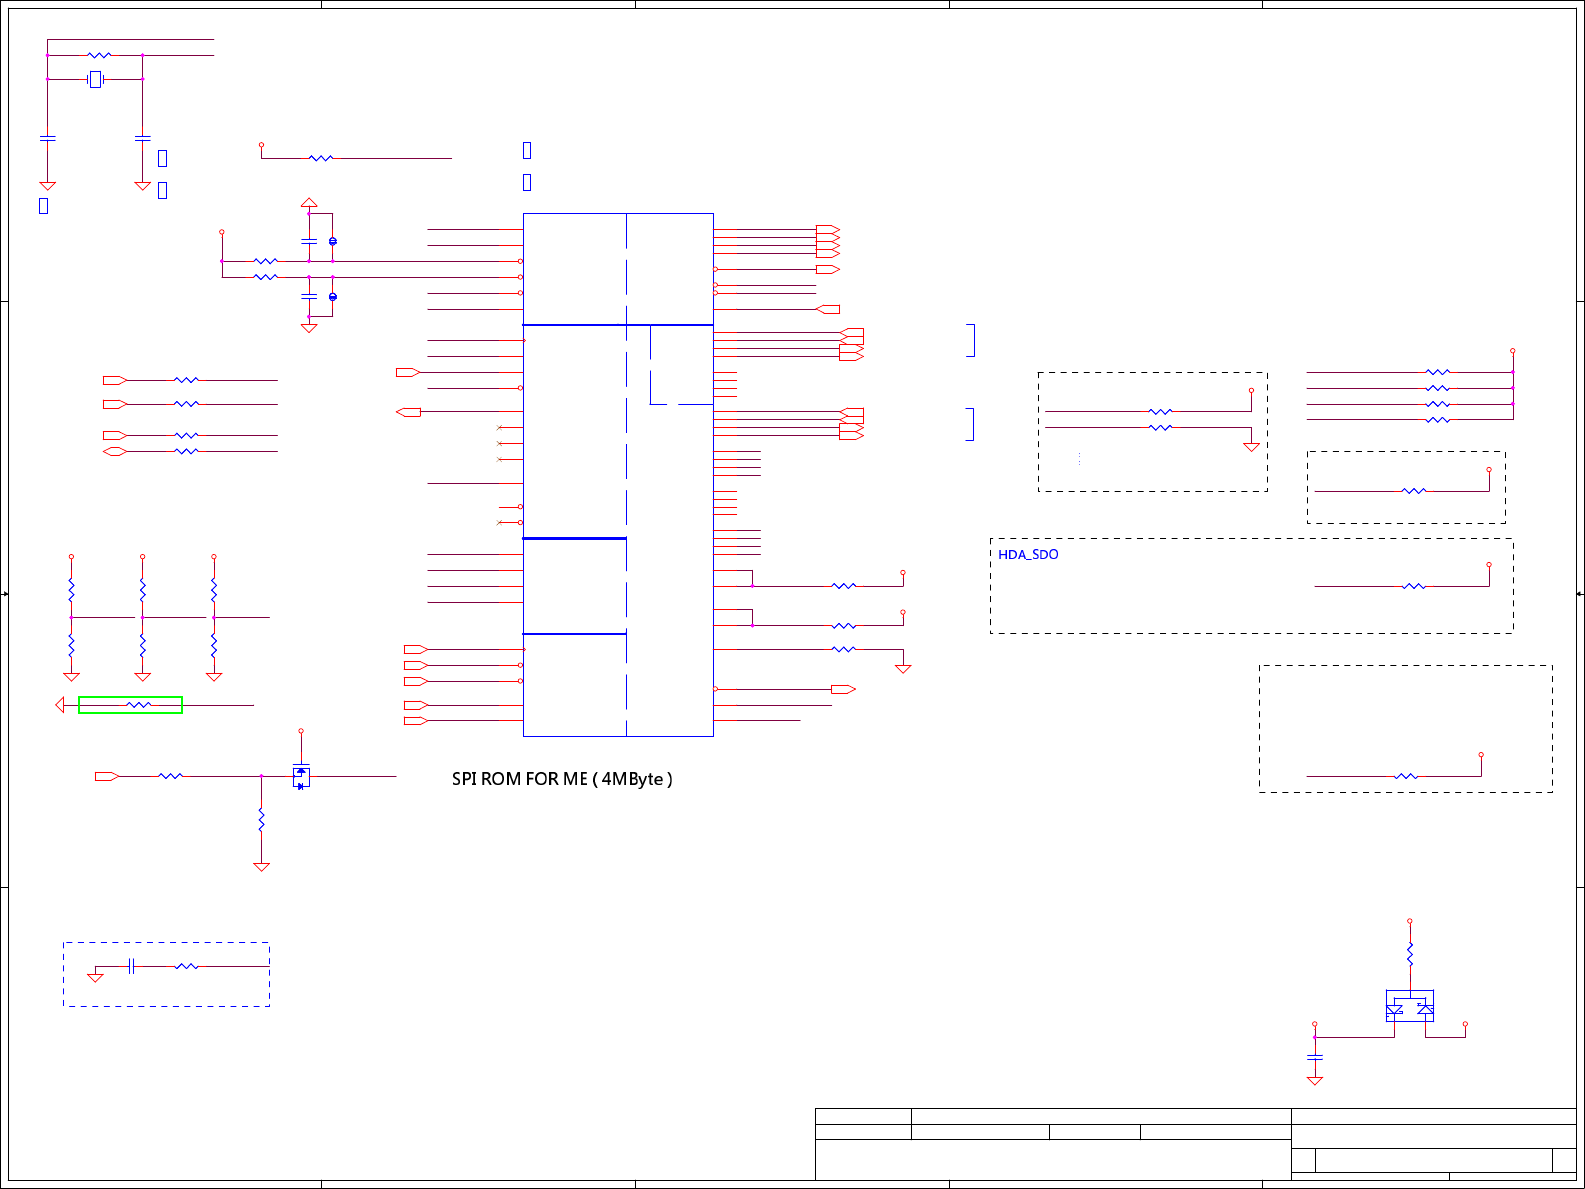Select the series resistor feeding the MOSFET gate
The height and width of the screenshot is (1189, 1585).
(171, 776)
